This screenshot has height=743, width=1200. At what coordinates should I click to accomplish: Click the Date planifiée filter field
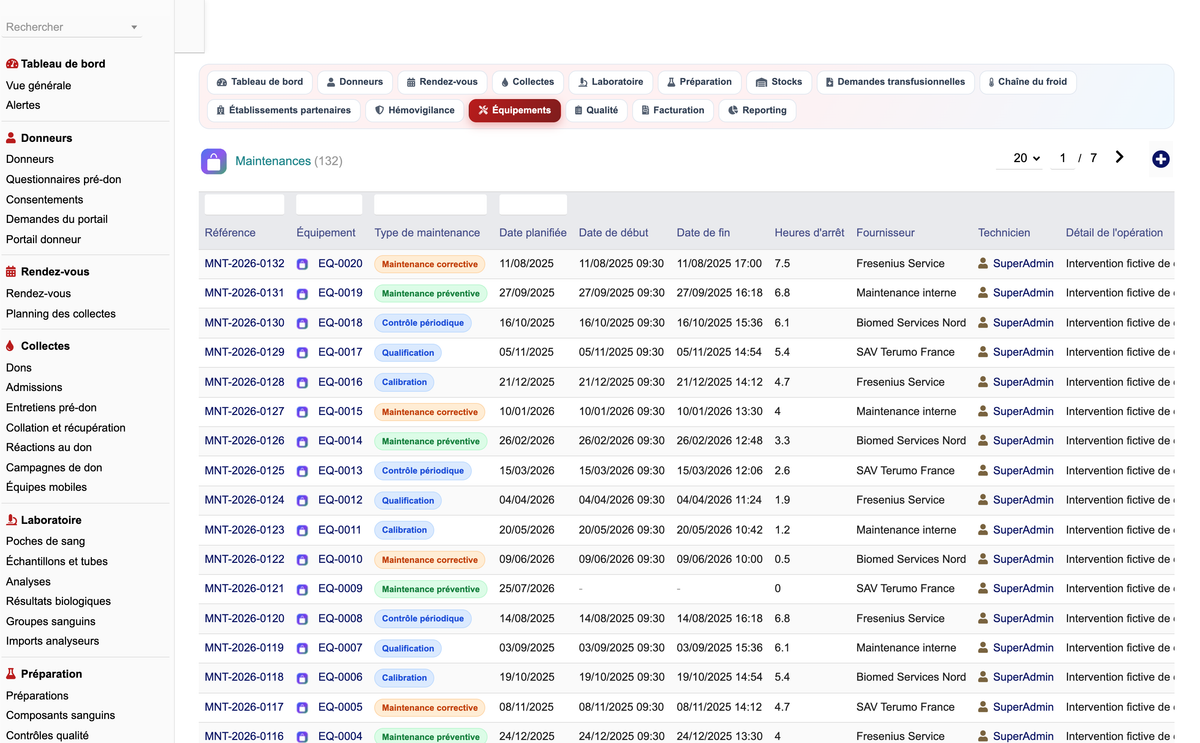point(533,204)
